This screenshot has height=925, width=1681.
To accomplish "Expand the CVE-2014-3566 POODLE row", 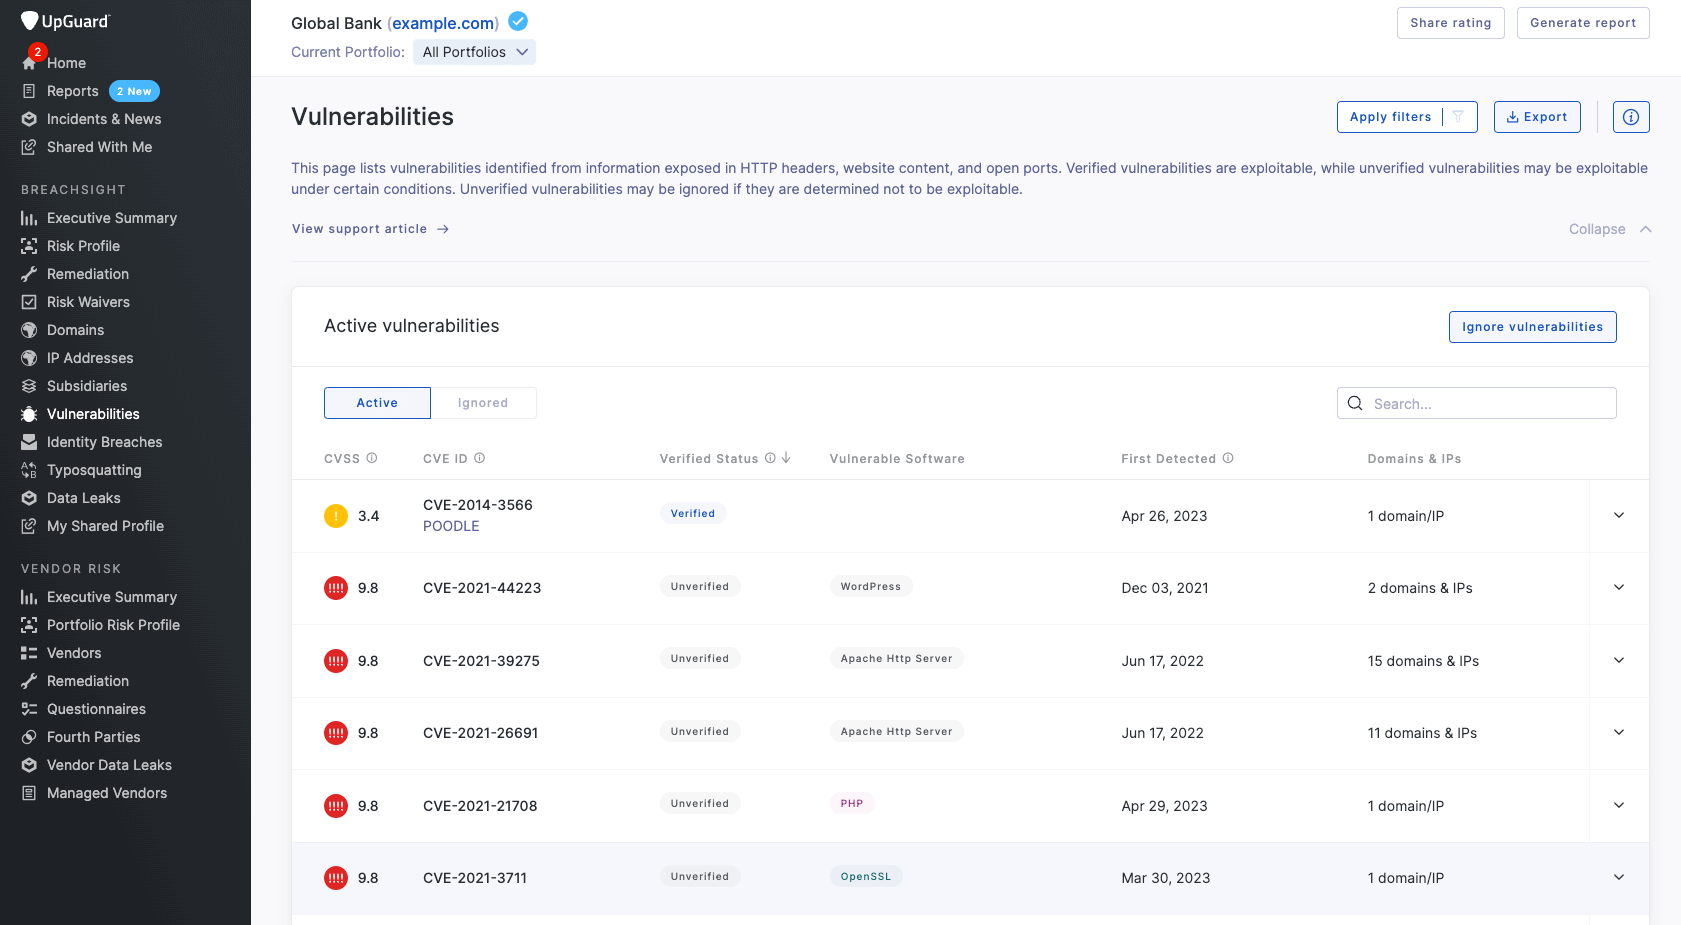I will 1619,515.
